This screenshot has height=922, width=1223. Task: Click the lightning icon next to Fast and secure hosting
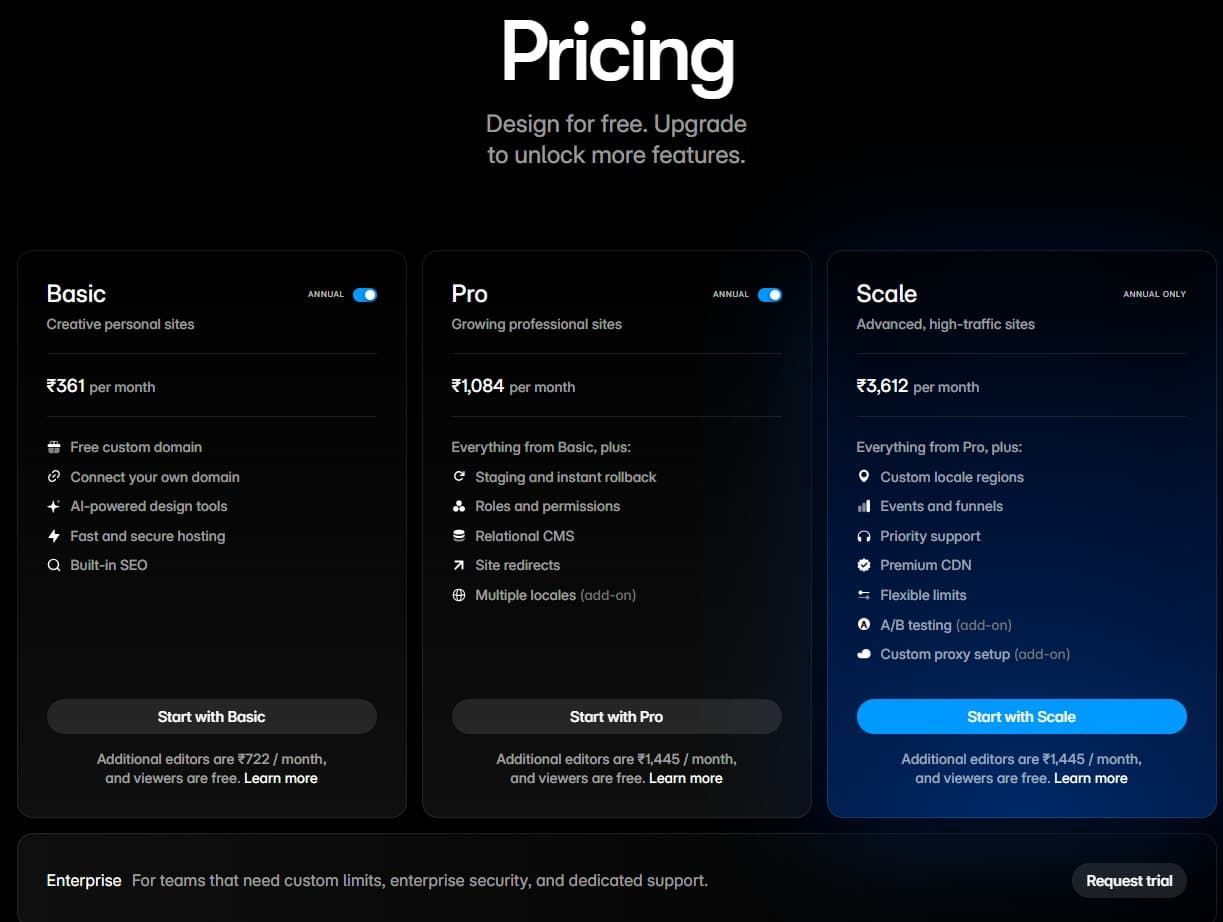coord(54,536)
